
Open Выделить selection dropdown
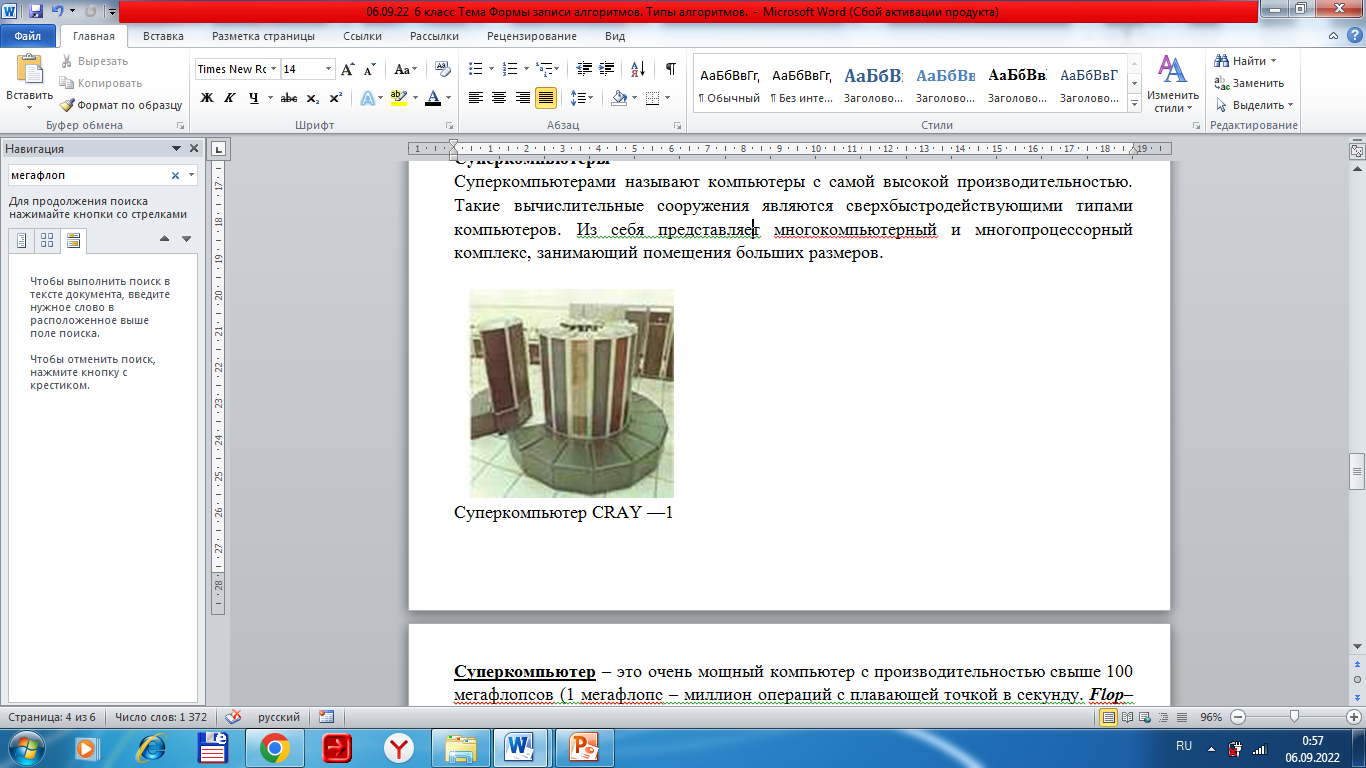click(1254, 105)
